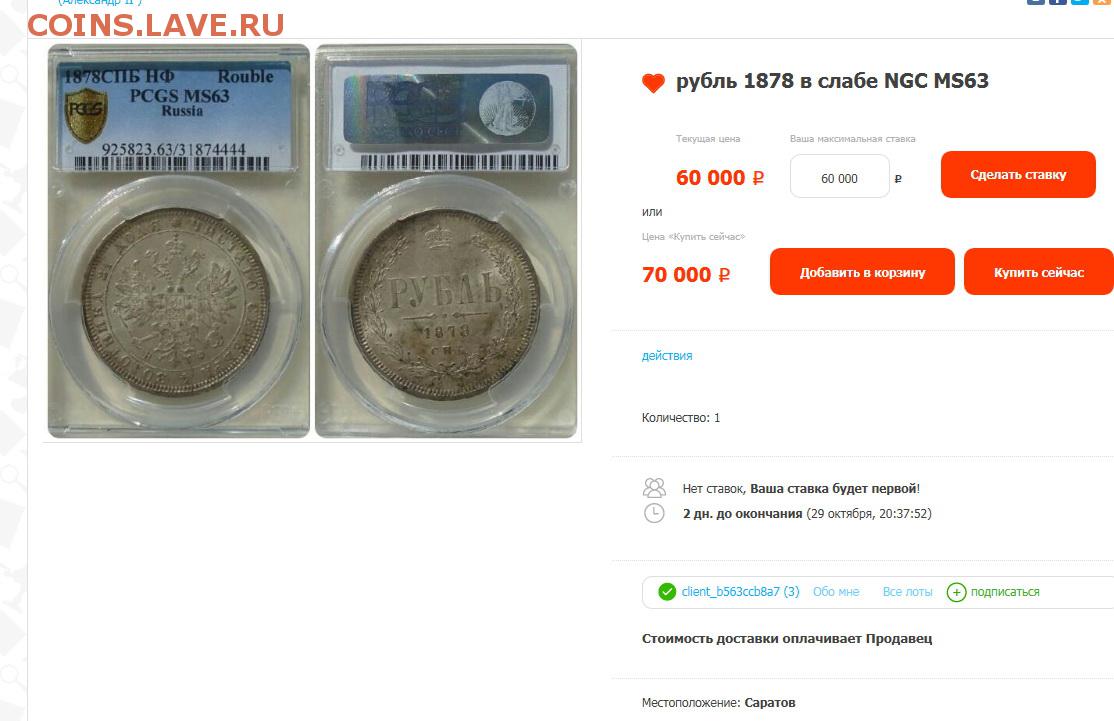1114x721 pixels.
Task: Focus the maximum bid field showing 60 000
Action: 839,176
